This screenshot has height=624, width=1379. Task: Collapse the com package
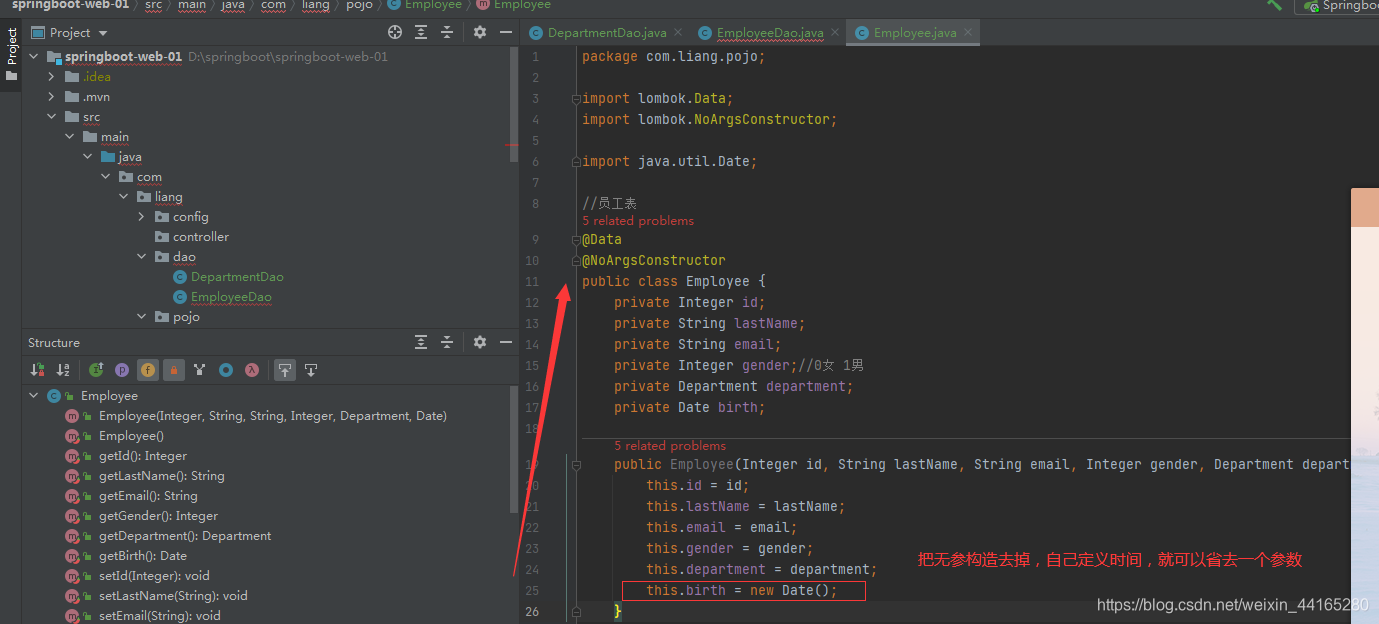105,177
